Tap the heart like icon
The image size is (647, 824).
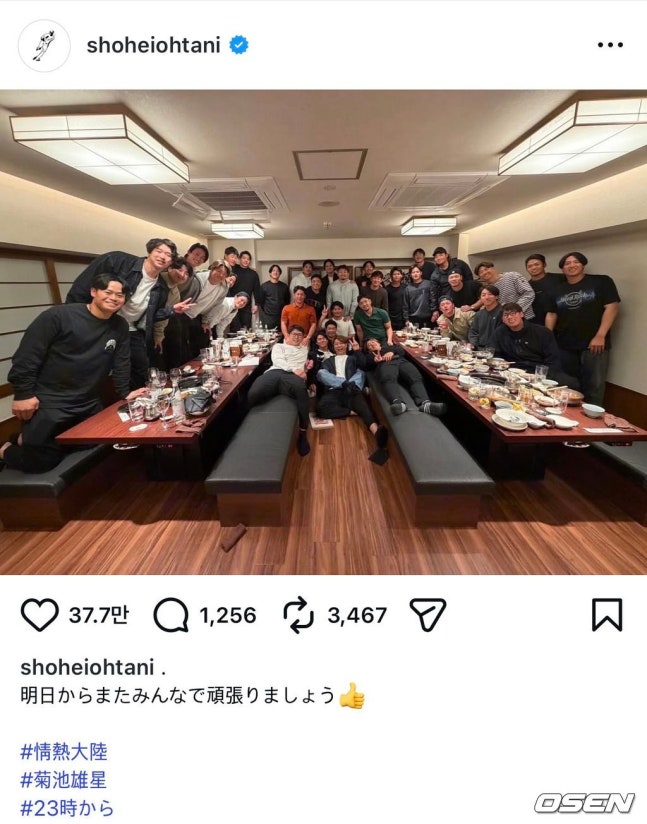(x=39, y=614)
